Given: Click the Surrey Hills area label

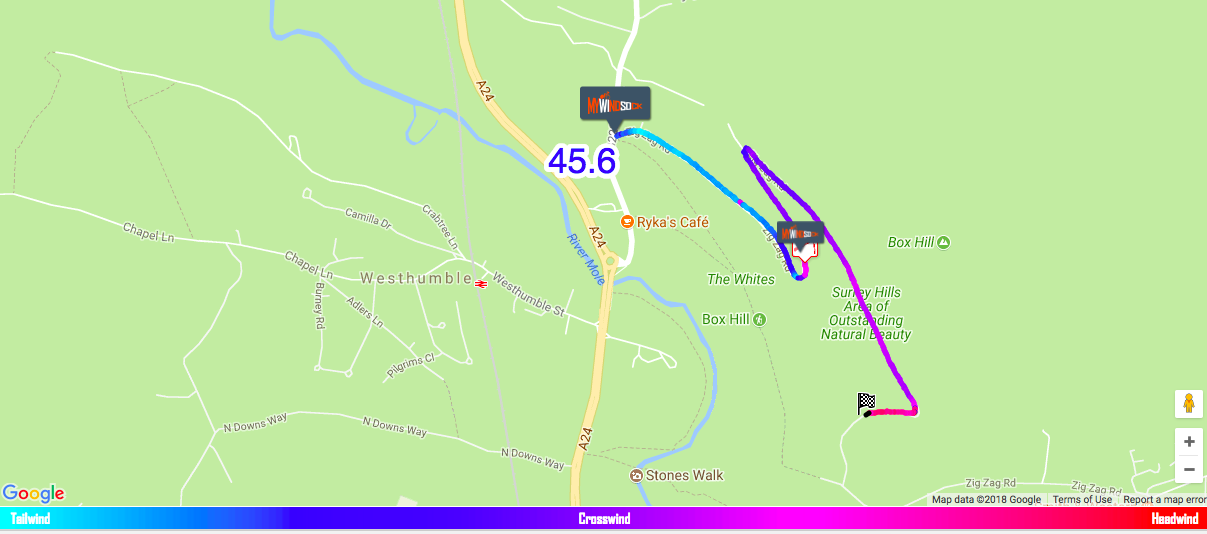Looking at the screenshot, I should point(866,314).
